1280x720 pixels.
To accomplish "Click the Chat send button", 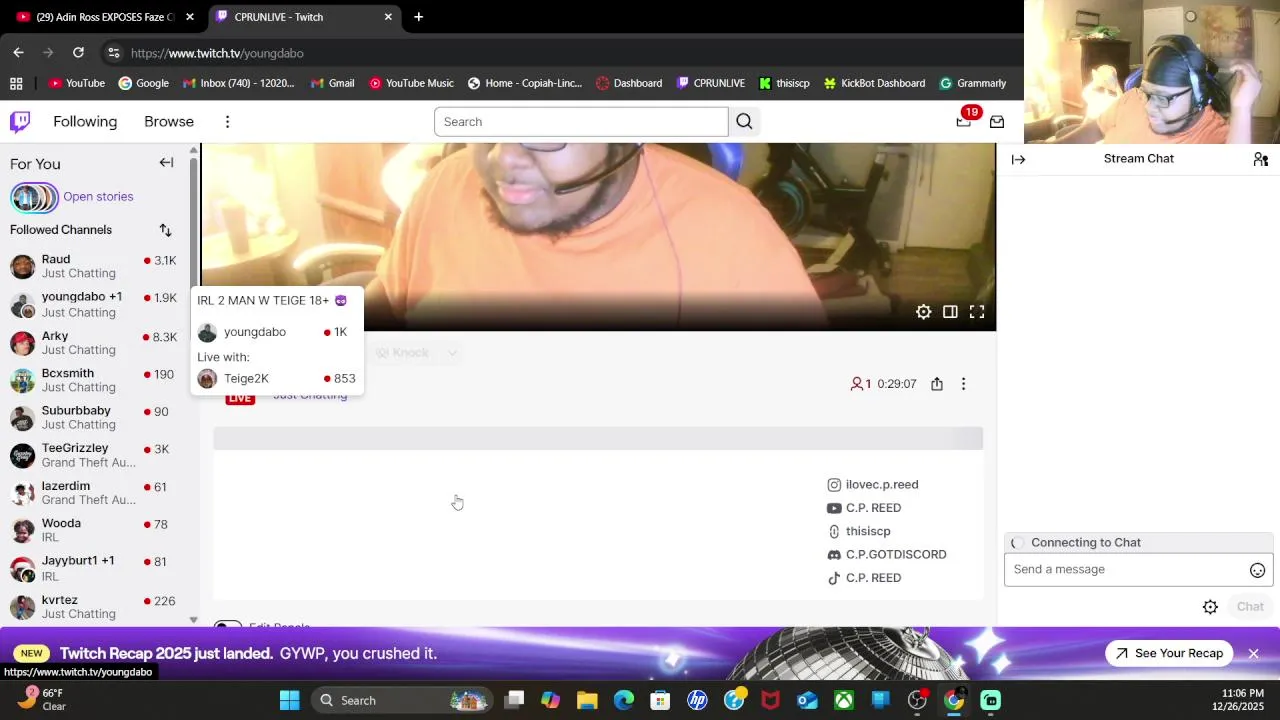I will click(x=1250, y=607).
